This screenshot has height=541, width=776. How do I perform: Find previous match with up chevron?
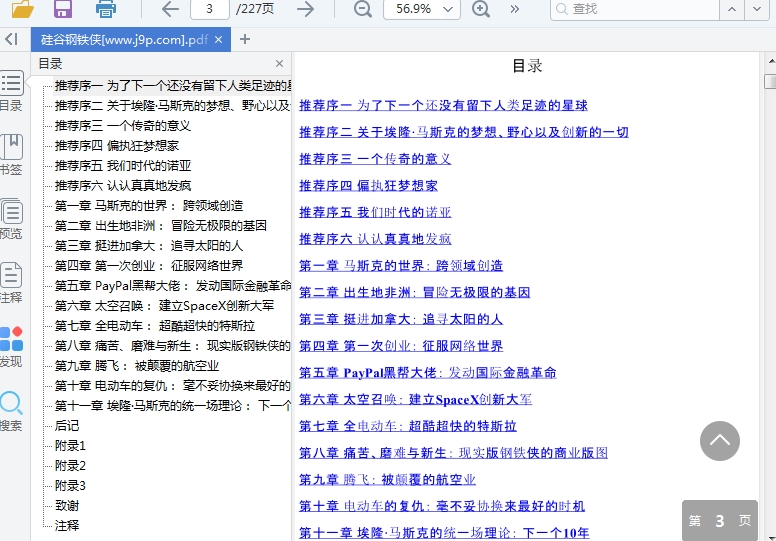(x=732, y=9)
